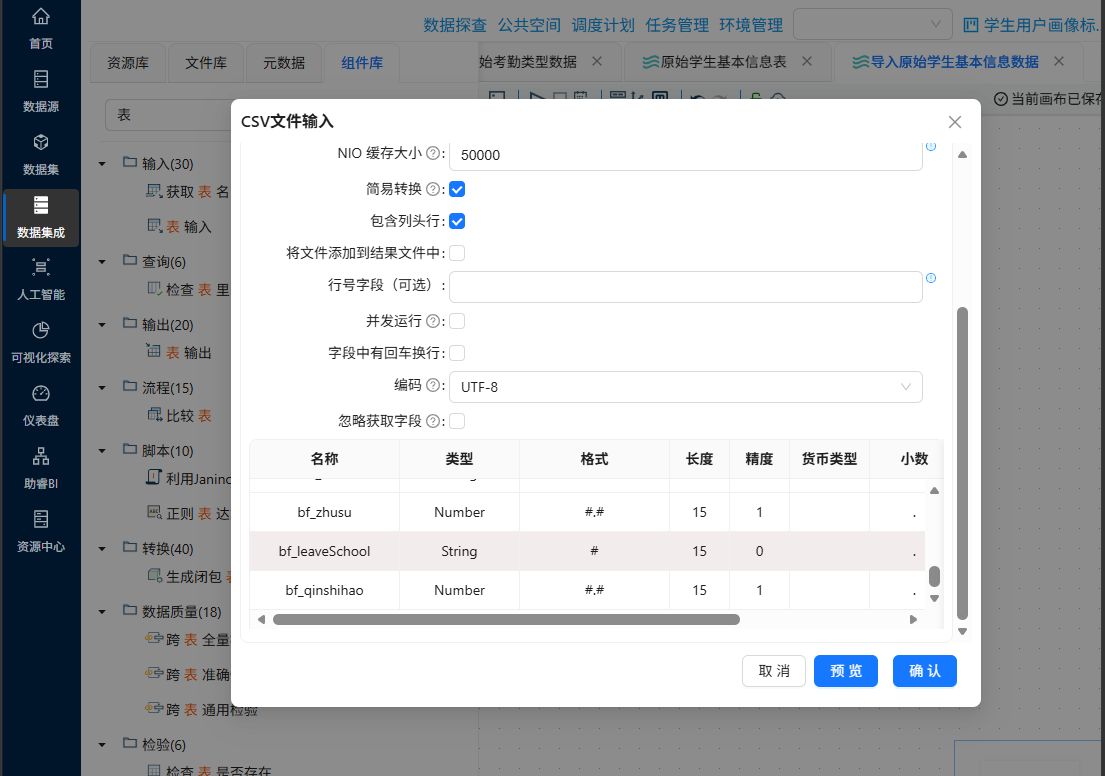
Task: Collapse the 脚本(10) tree folder
Action: click(102, 450)
